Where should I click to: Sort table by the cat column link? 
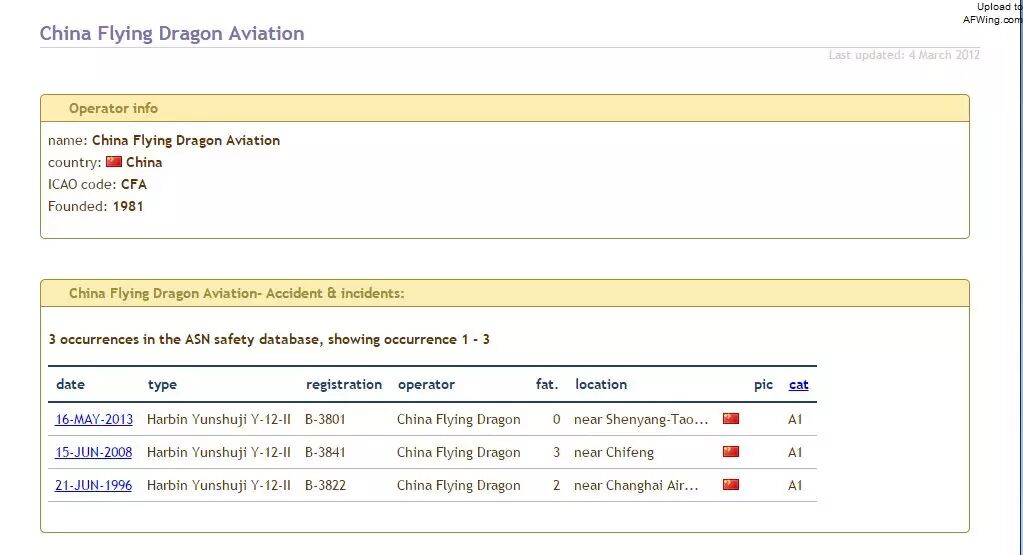[799, 385]
